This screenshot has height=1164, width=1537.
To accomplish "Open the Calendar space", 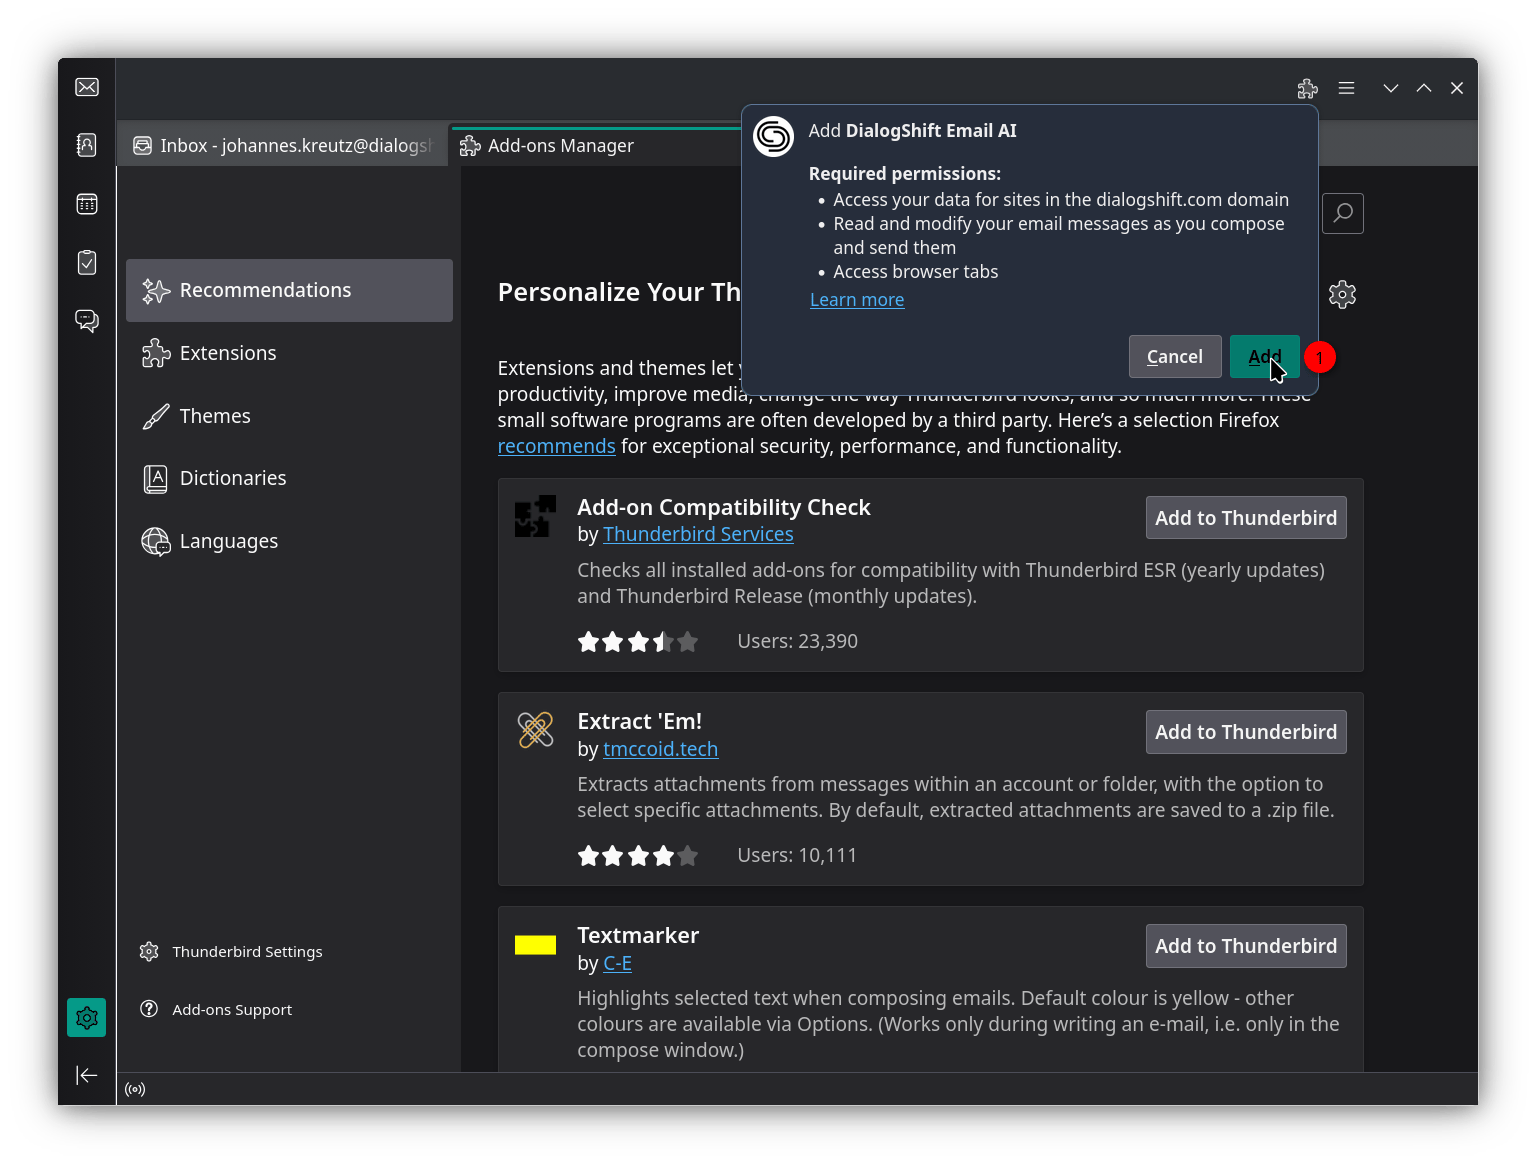I will pos(87,204).
